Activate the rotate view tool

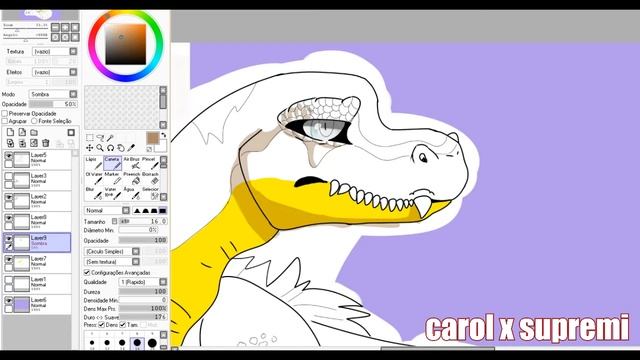pos(110,148)
